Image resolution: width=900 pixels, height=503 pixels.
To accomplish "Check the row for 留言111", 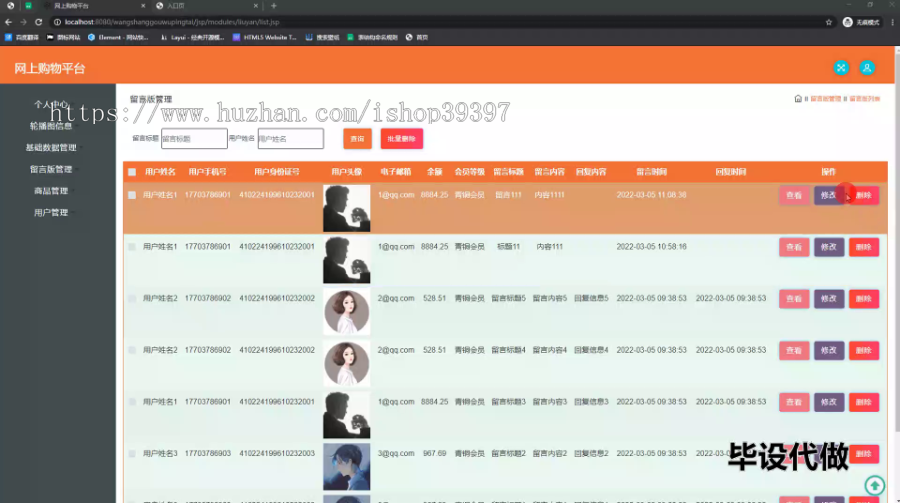I will pos(132,195).
